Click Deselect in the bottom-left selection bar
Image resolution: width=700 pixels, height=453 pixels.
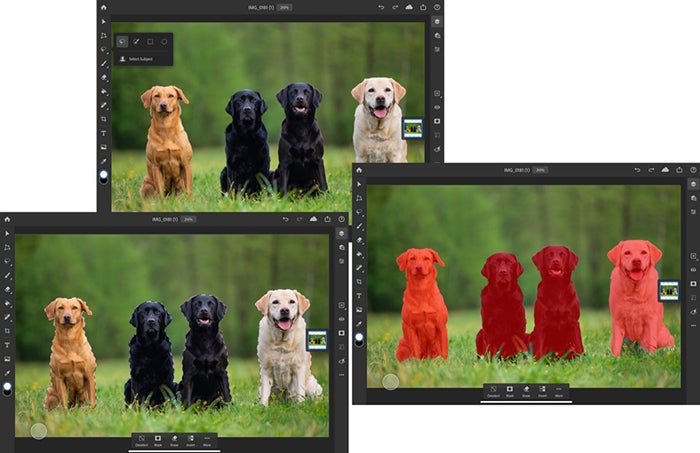142,441
